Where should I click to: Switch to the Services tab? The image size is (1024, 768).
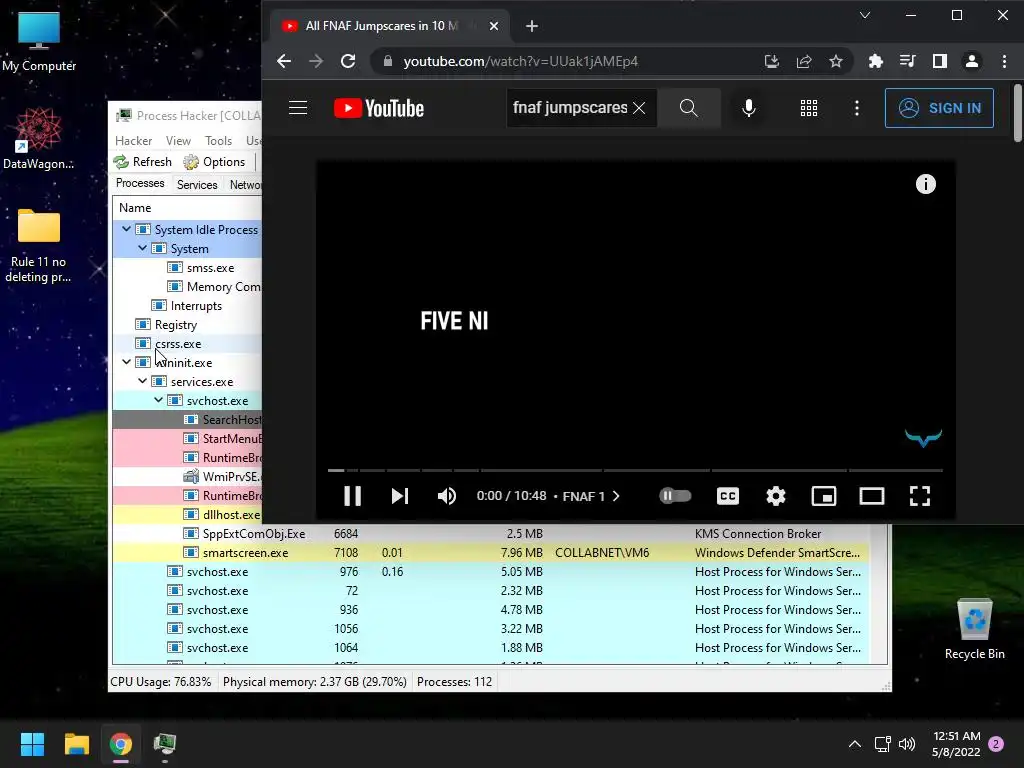[x=197, y=185]
